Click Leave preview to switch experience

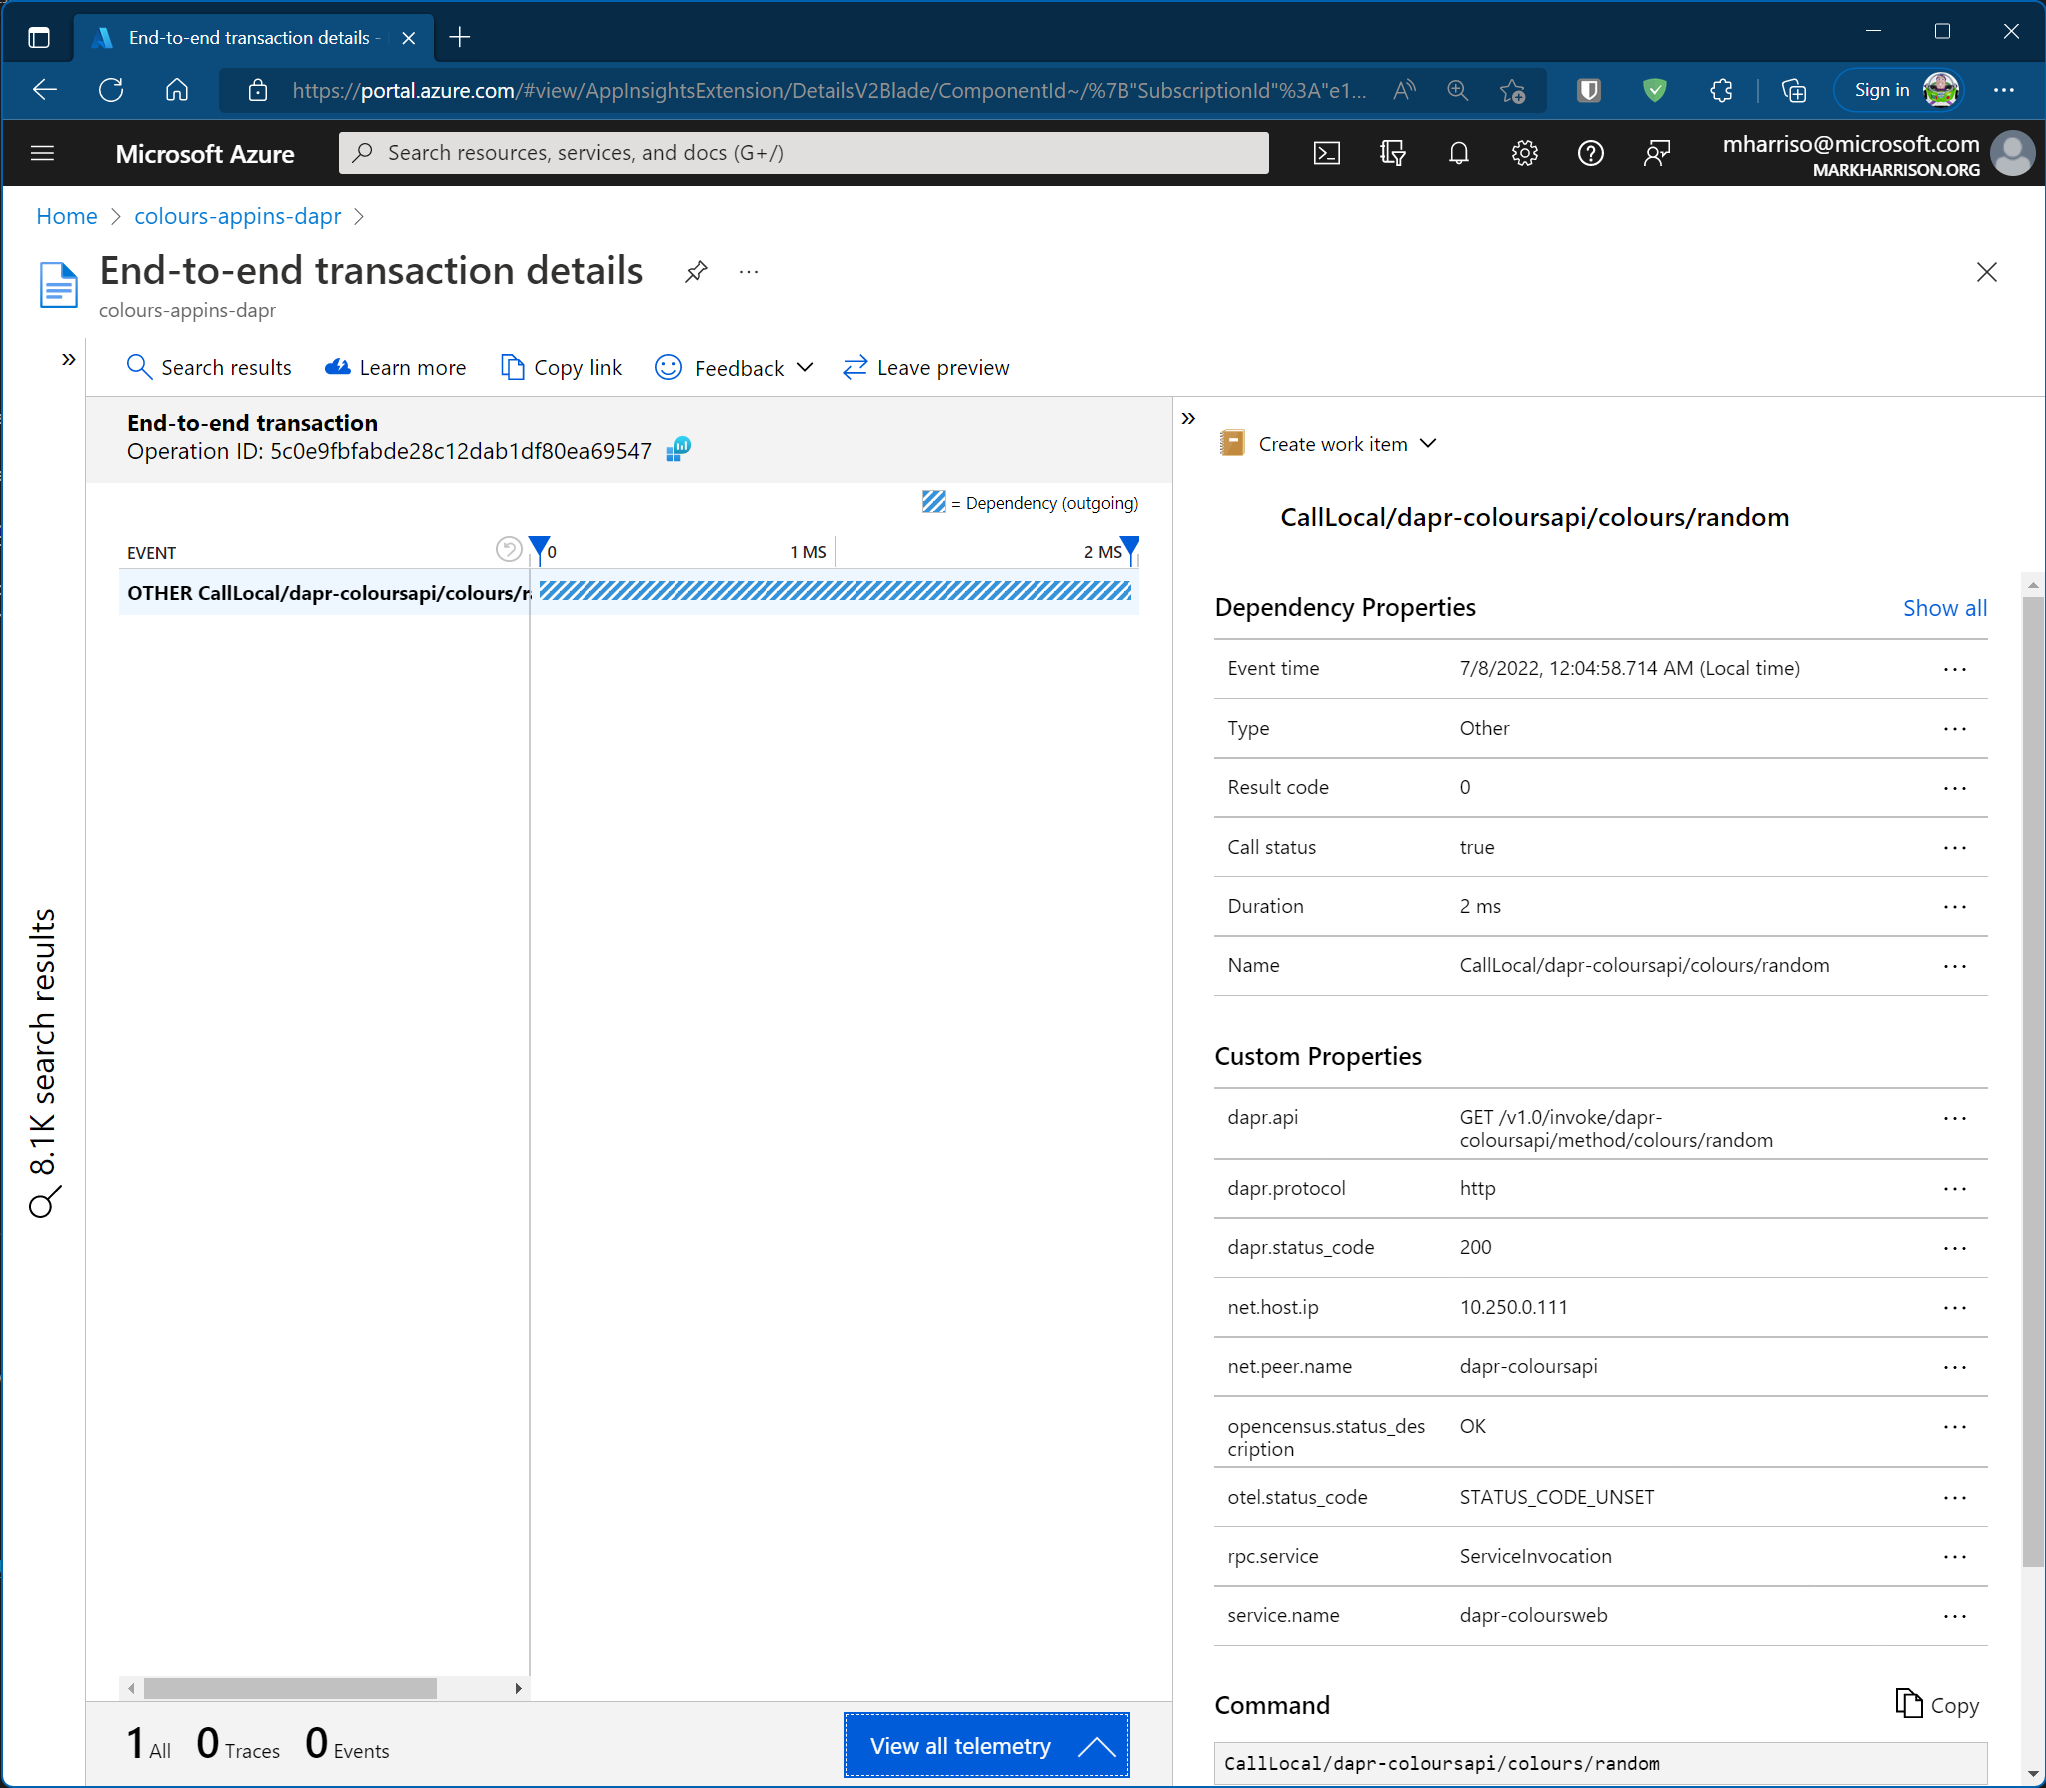[927, 368]
